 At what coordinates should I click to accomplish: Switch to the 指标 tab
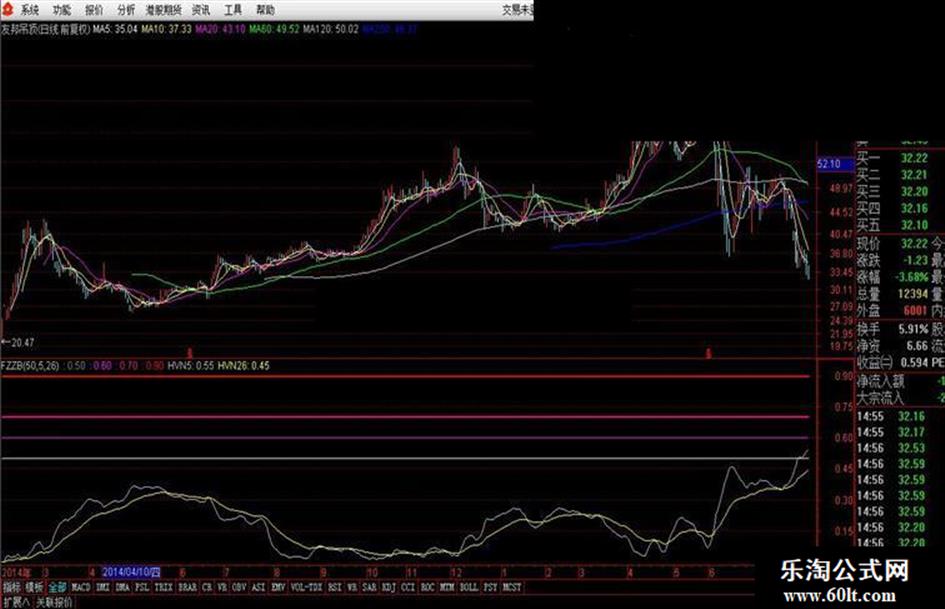tap(12, 587)
